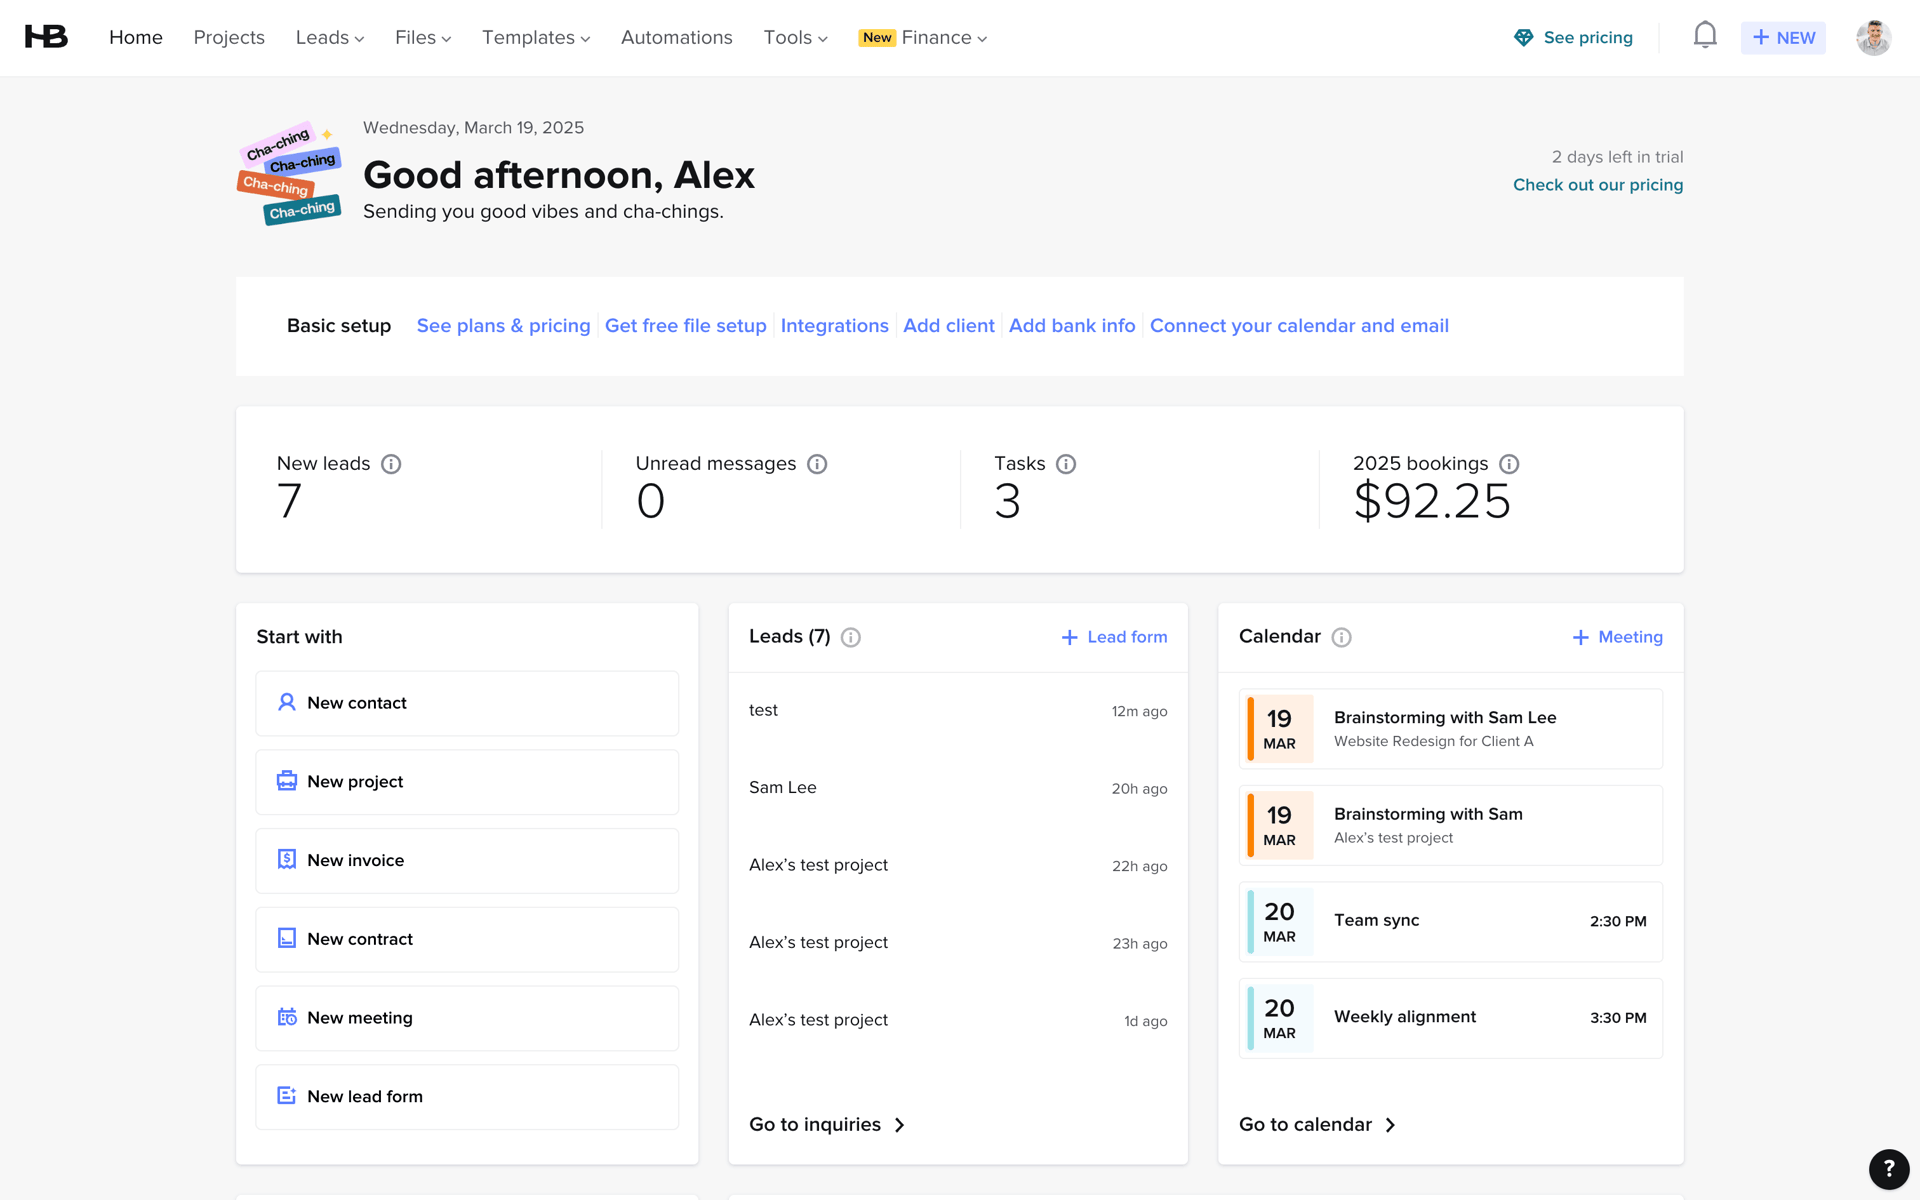Expand the Finance dropdown menu
1920x1200 pixels.
coord(923,37)
